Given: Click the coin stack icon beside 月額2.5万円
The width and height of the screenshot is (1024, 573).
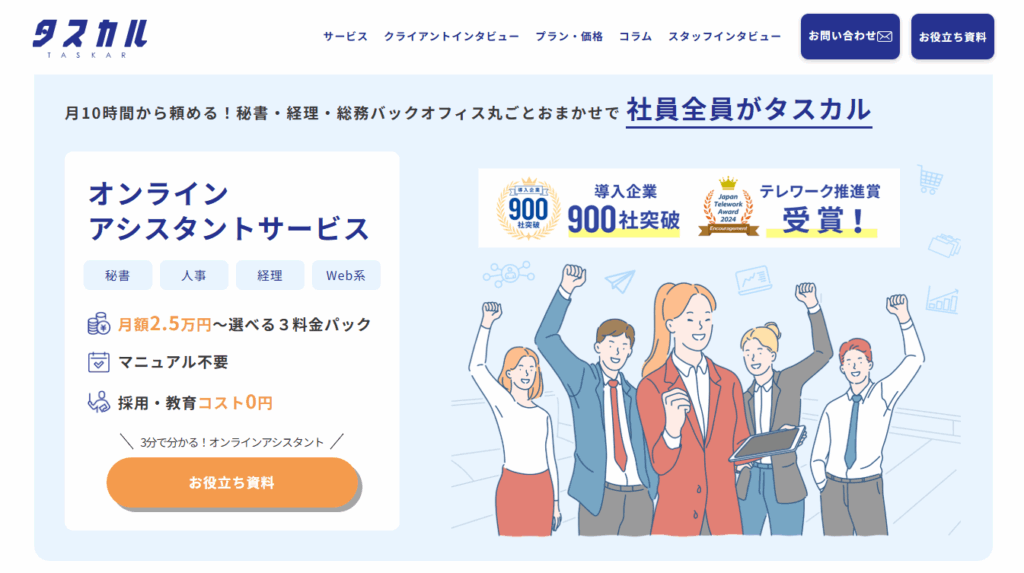Looking at the screenshot, I should click(x=99, y=323).
